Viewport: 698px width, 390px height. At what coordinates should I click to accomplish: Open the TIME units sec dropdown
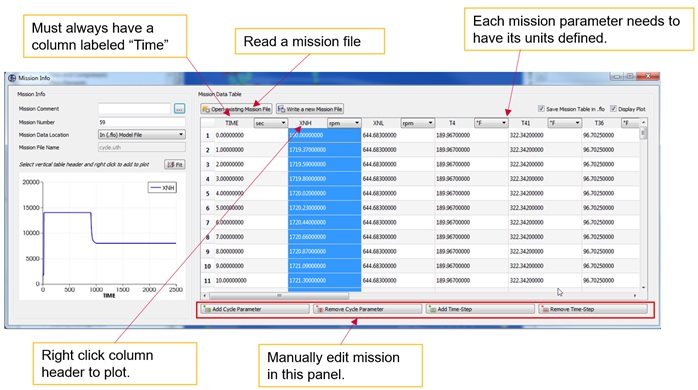270,123
